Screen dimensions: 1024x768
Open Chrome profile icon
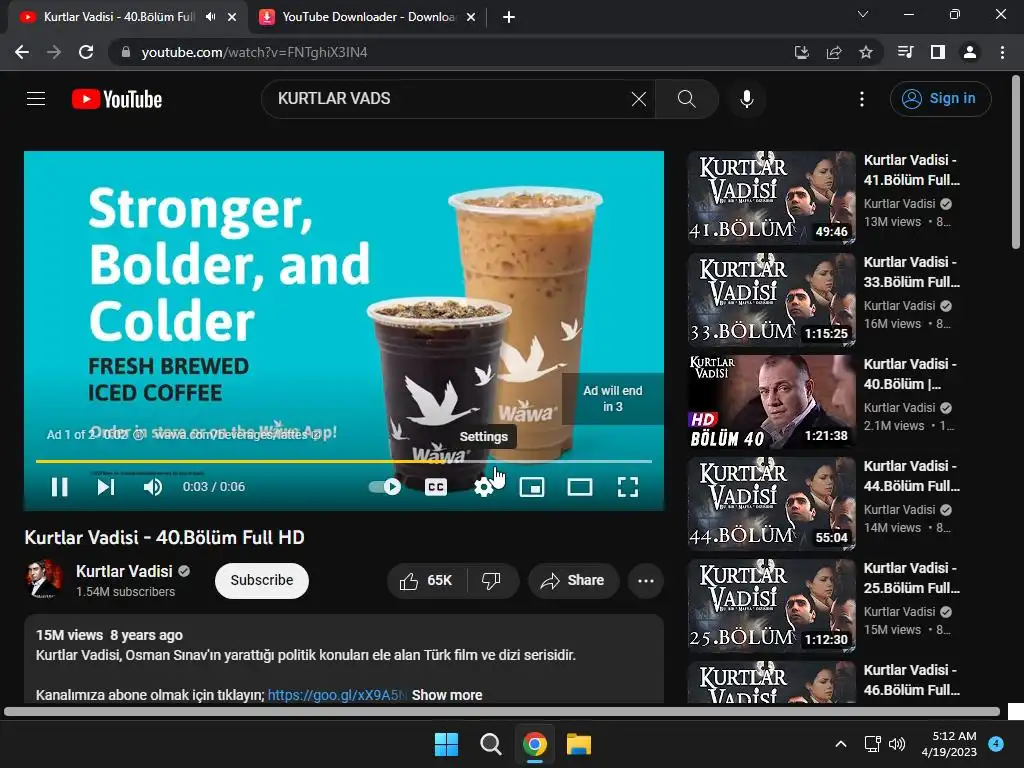[x=970, y=52]
